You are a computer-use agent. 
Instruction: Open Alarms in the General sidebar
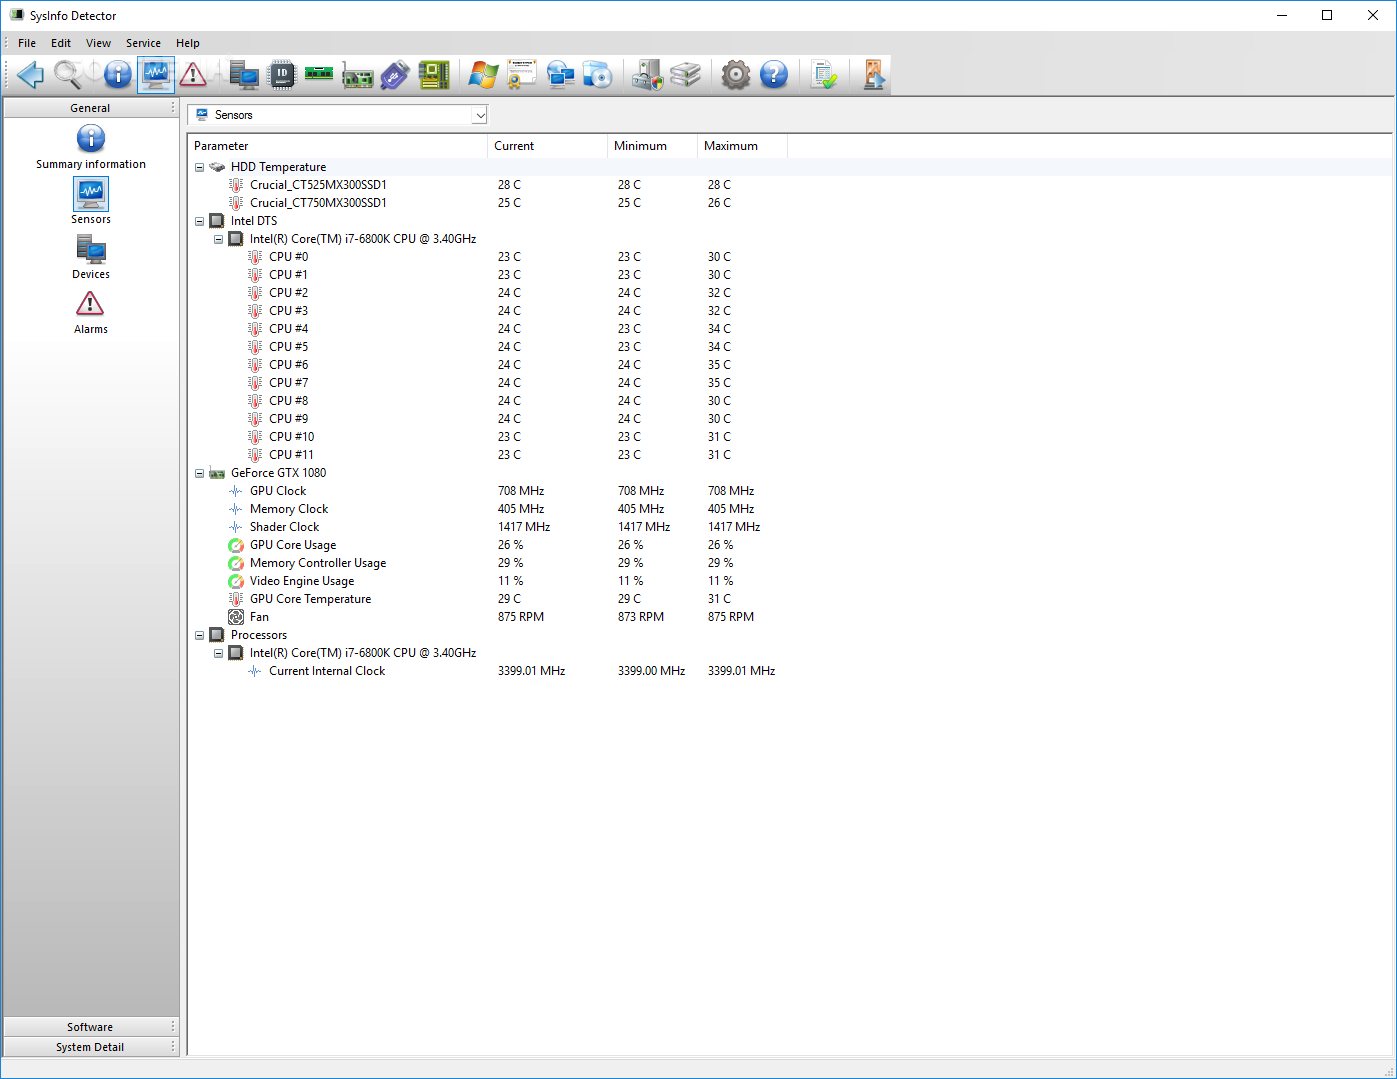pos(91,312)
